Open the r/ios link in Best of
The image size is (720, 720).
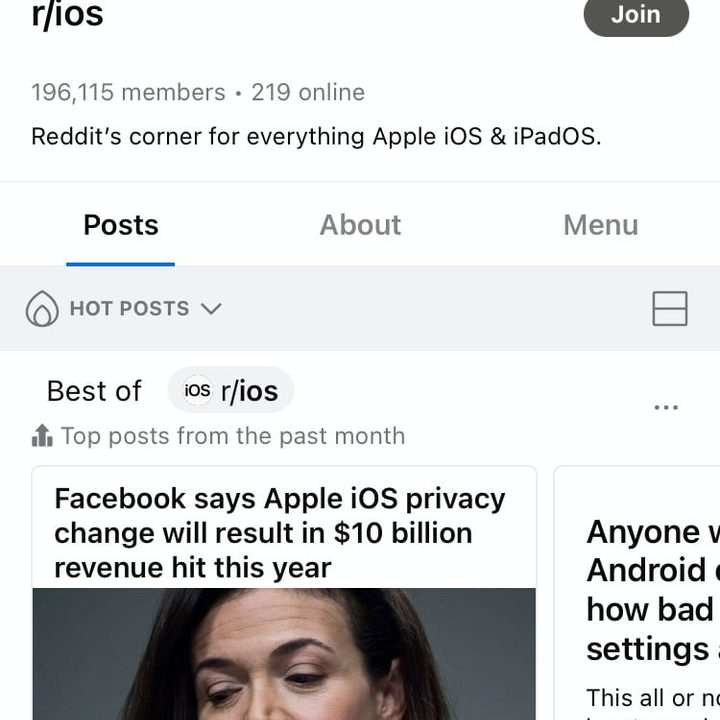(249, 390)
